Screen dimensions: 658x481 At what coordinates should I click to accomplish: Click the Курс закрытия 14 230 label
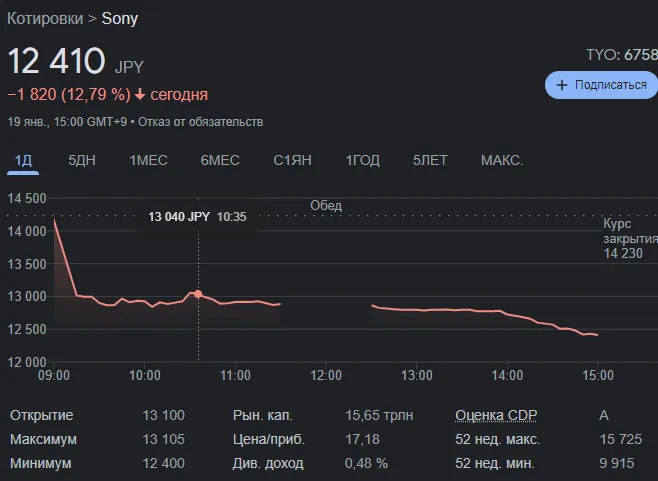tap(630, 238)
